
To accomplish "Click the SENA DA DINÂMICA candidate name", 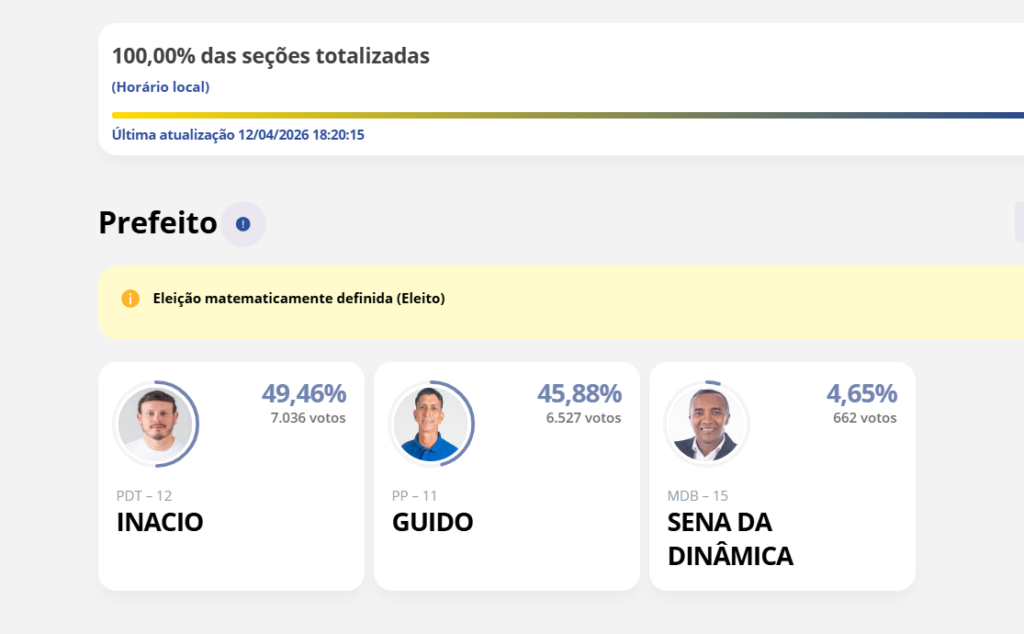I will (730, 539).
